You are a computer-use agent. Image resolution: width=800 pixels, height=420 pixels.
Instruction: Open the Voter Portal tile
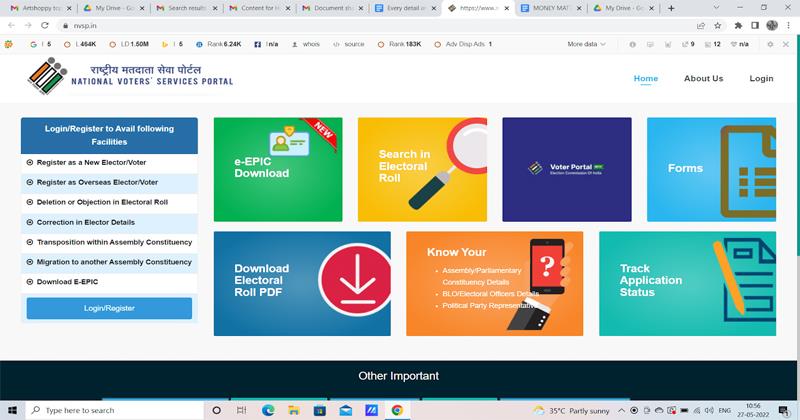point(567,169)
